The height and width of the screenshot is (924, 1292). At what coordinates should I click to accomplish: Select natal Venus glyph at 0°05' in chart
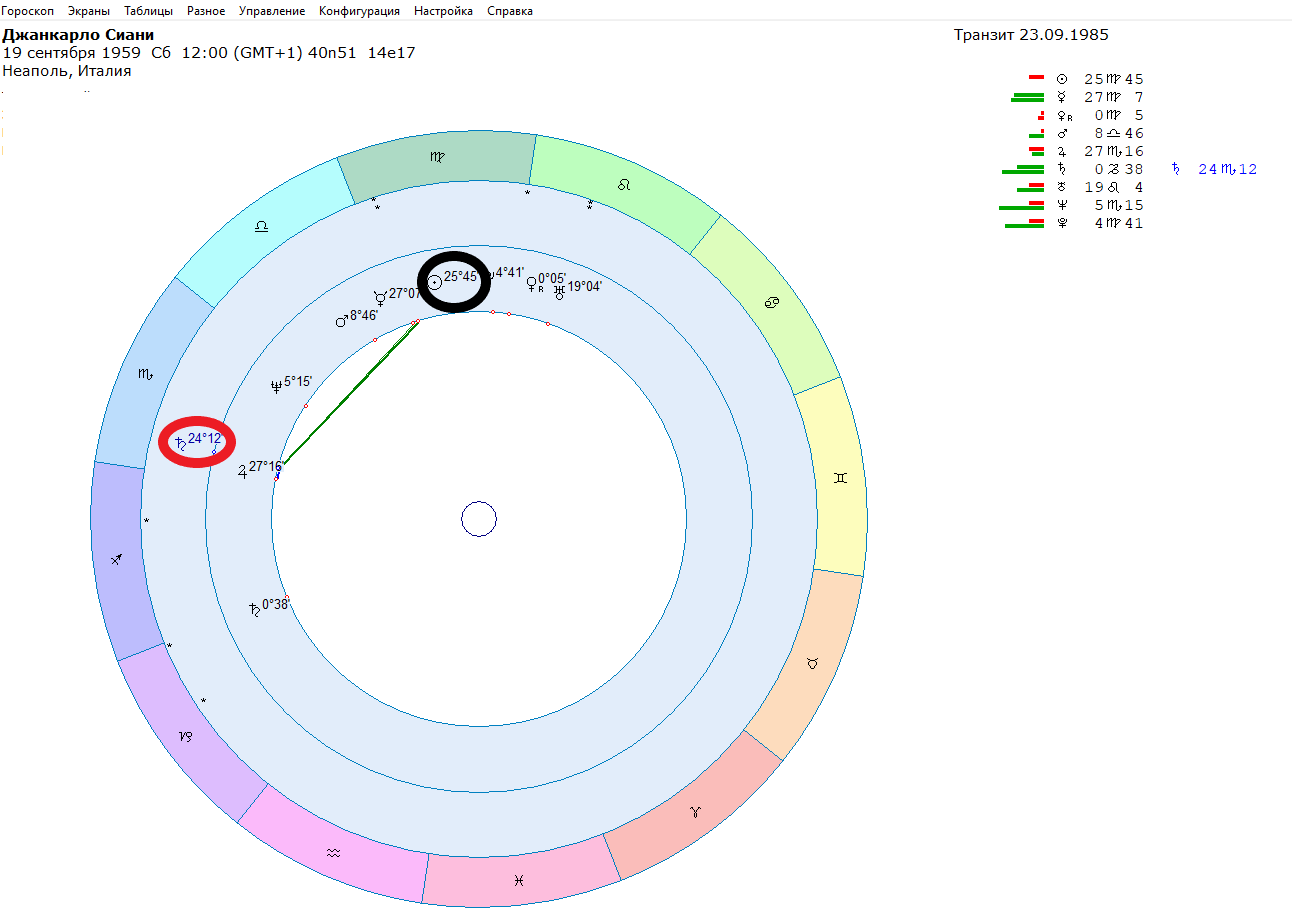click(532, 285)
